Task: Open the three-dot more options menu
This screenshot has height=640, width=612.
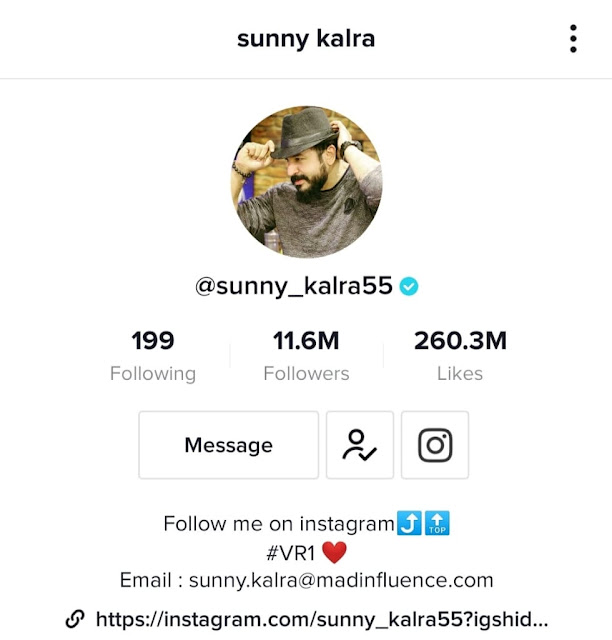Action: [573, 39]
